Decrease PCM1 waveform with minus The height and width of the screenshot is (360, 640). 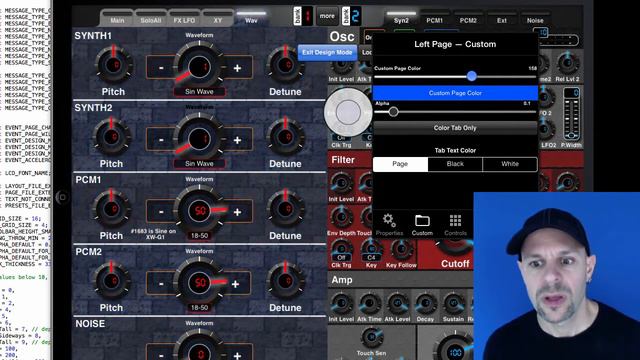click(161, 212)
